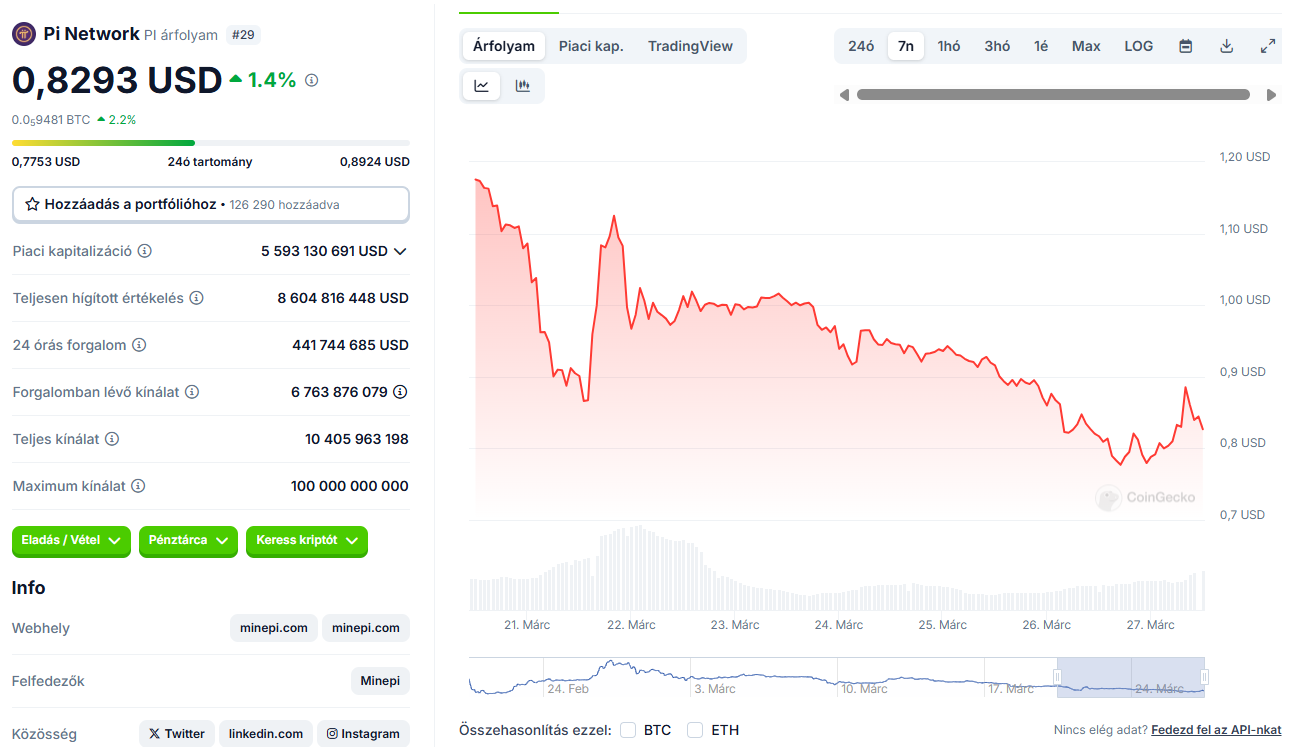Toggle LOG scale on chart
Viewport: 1299px width, 751px height.
(1138, 46)
